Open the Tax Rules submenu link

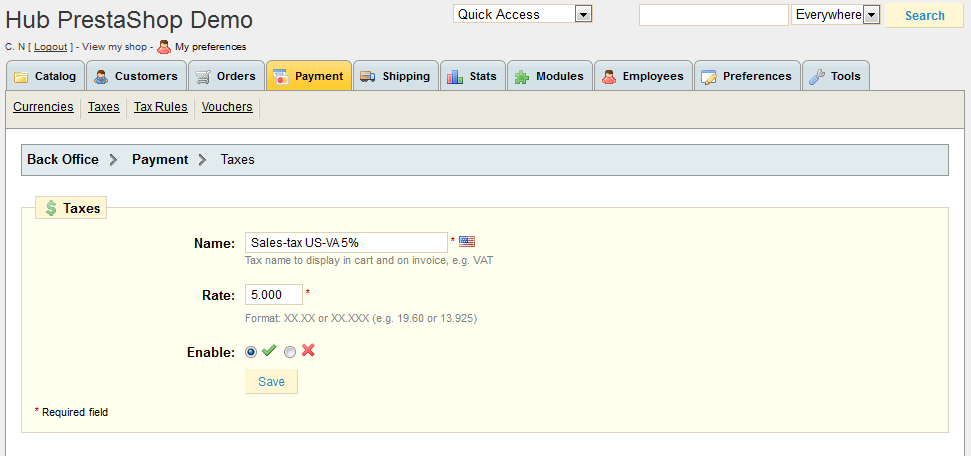160,107
